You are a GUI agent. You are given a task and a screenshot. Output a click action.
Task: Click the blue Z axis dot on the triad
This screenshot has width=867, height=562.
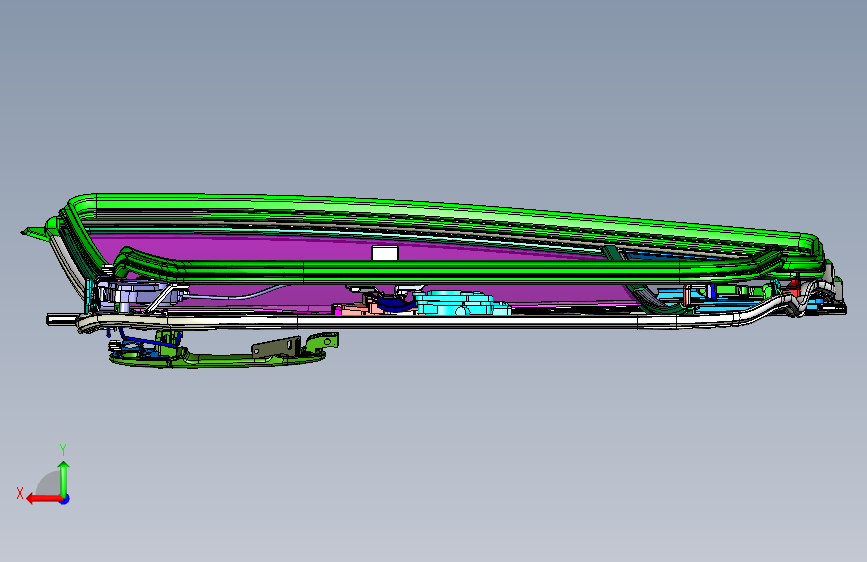pyautogui.click(x=65, y=499)
